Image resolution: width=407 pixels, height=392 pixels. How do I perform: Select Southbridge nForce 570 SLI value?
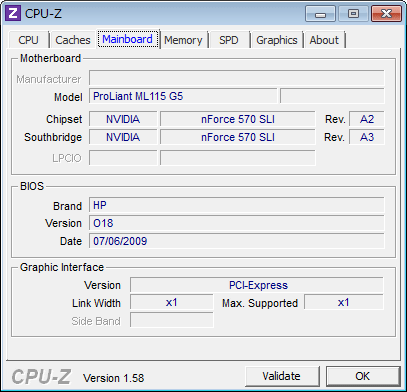238,137
